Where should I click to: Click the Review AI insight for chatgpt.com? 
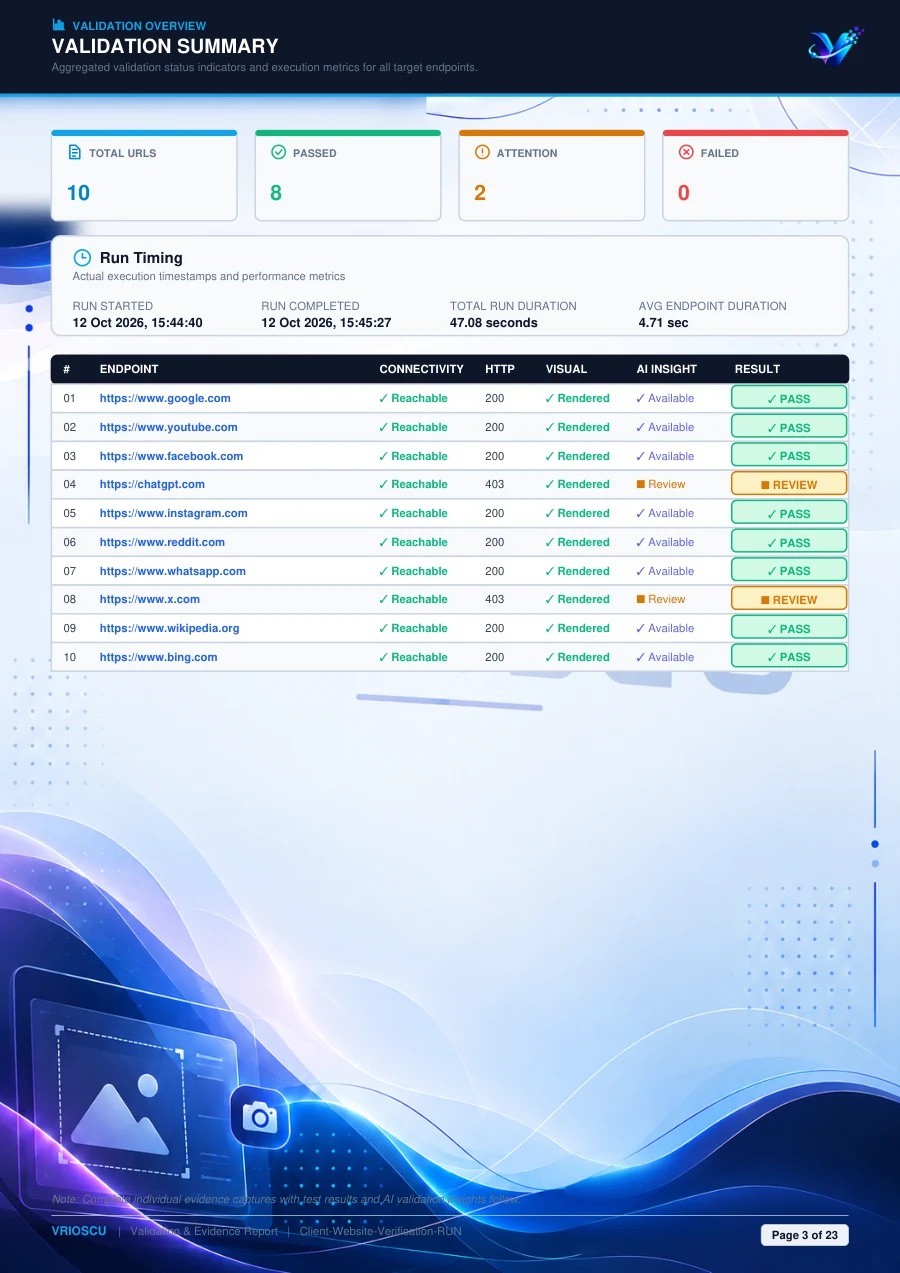coord(661,484)
